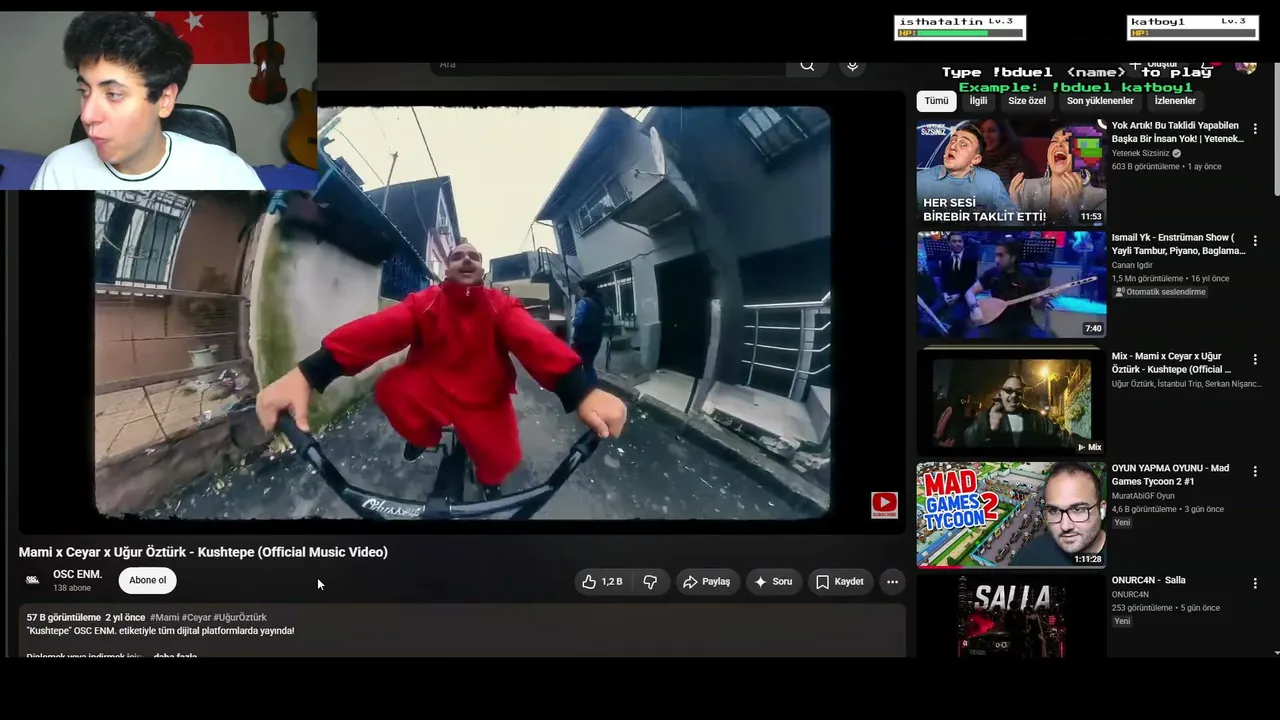
Task: Click the '138 abone' subscriber count
Action: 72,588
